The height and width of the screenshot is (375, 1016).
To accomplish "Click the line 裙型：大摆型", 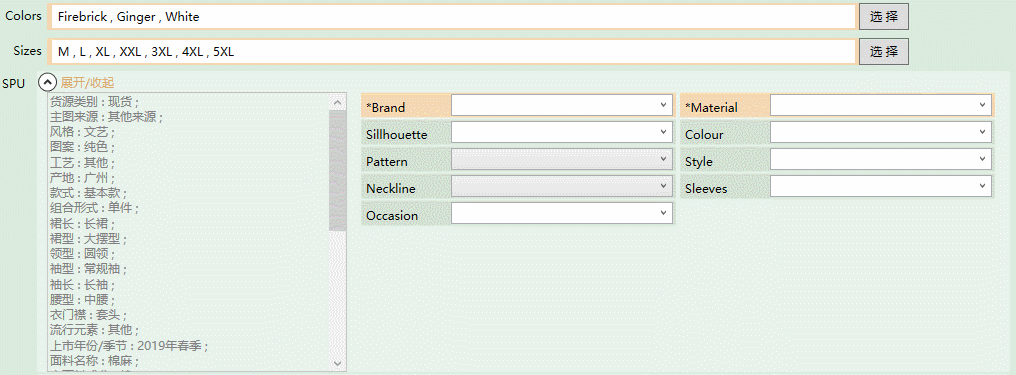I will pyautogui.click(x=89, y=239).
